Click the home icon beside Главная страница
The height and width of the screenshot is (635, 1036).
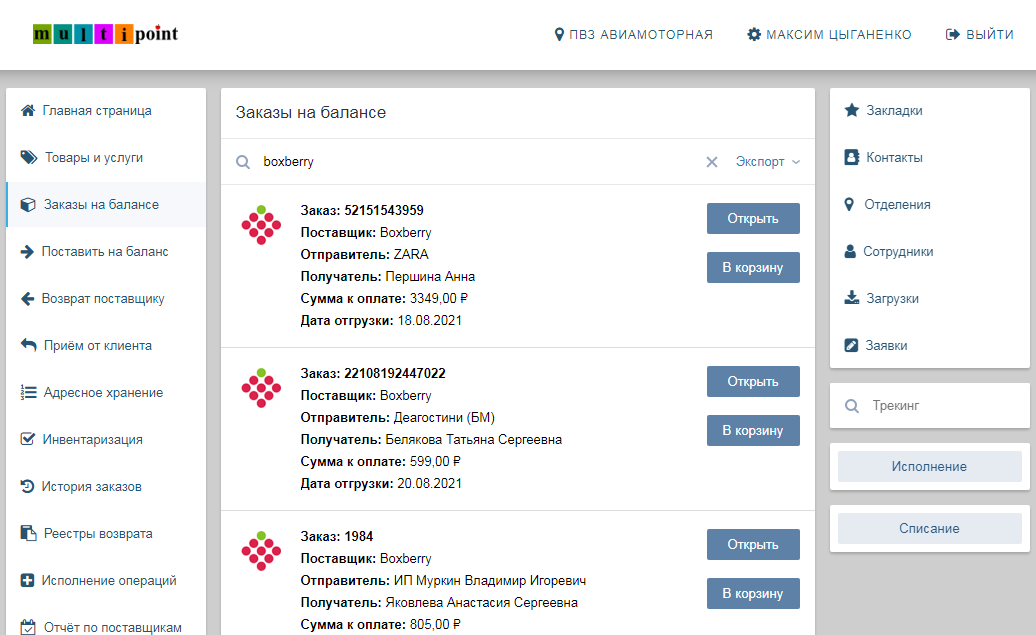[28, 110]
